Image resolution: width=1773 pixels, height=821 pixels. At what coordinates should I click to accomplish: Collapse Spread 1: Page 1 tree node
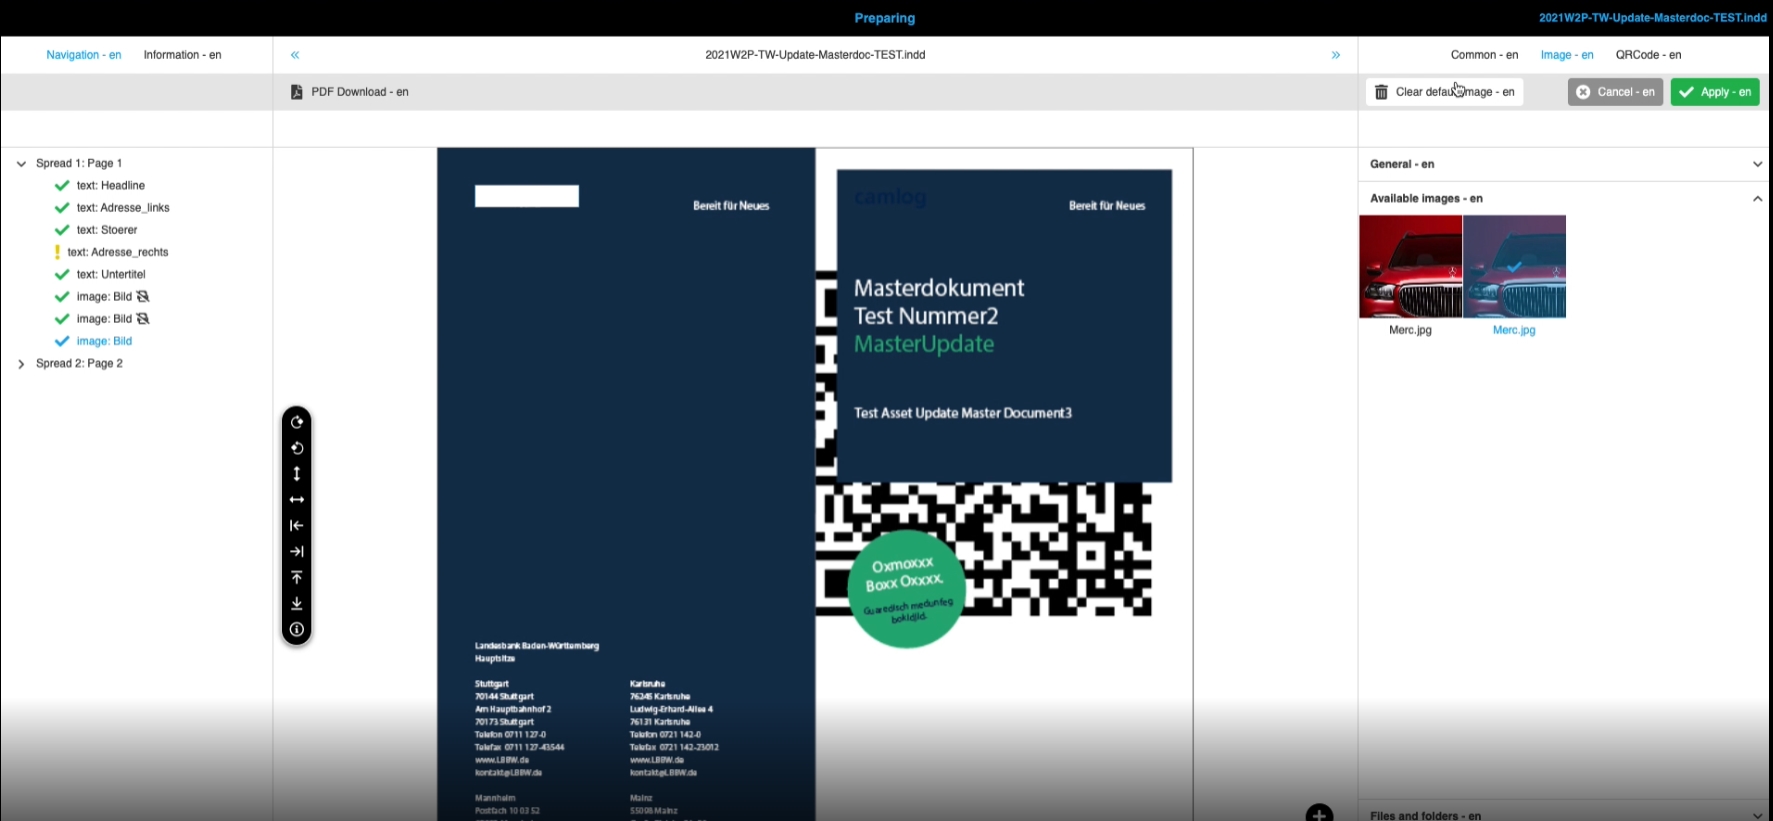coord(21,164)
